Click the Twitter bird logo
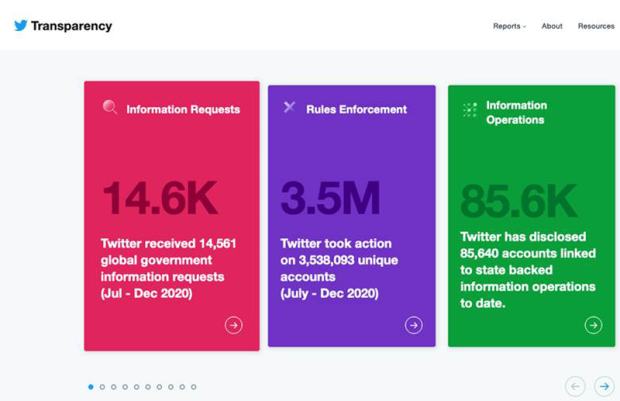 tap(20, 26)
